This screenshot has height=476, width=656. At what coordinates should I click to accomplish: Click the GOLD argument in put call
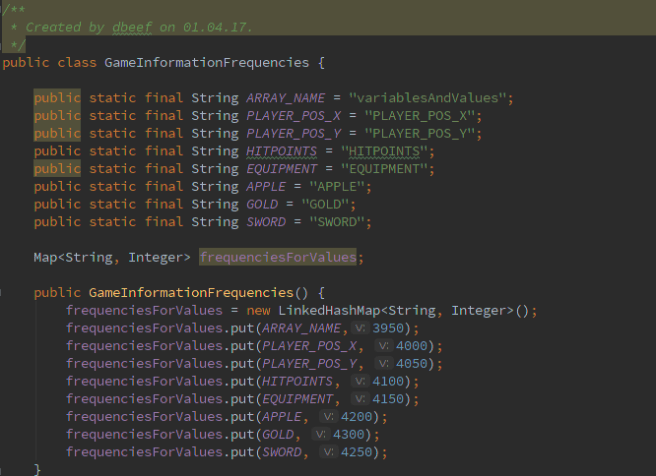click(x=278, y=434)
